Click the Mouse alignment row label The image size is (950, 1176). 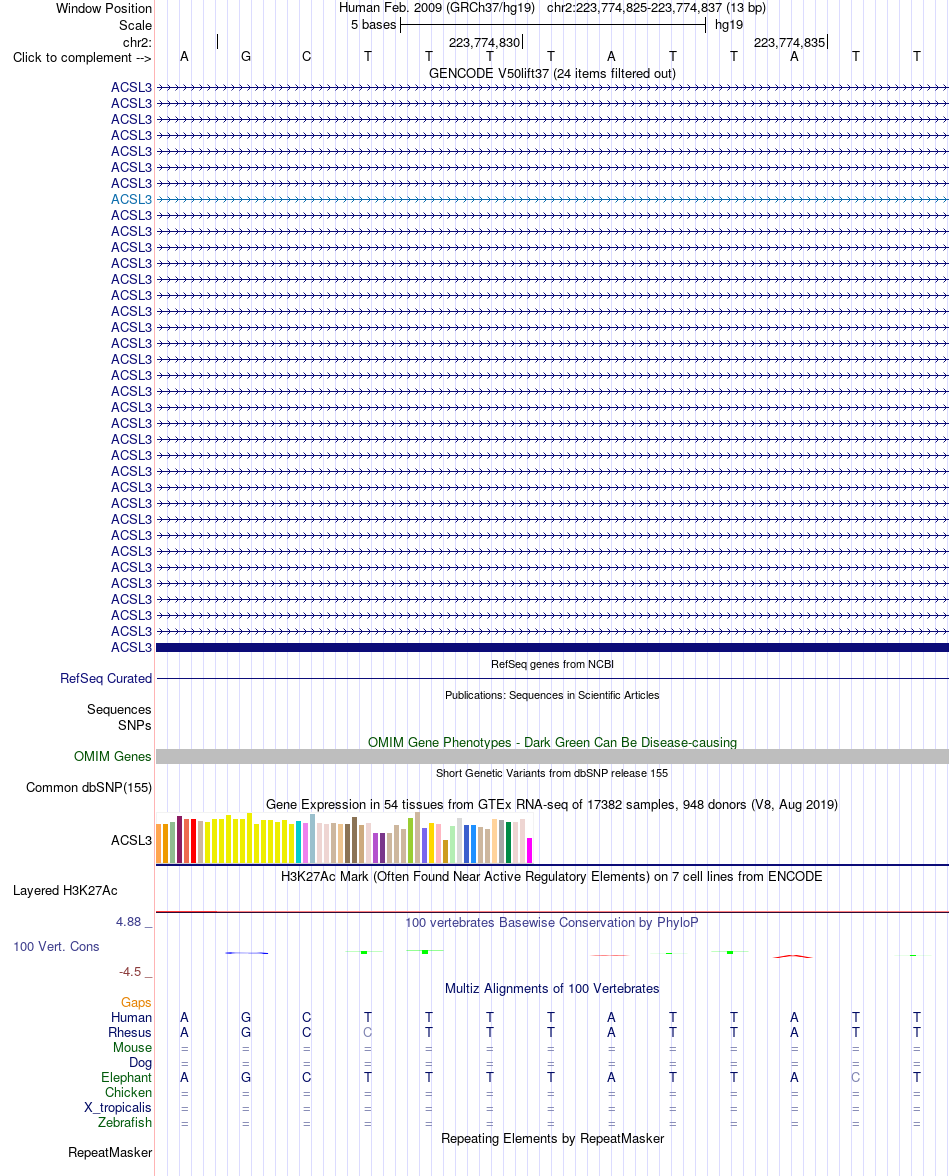132,1048
